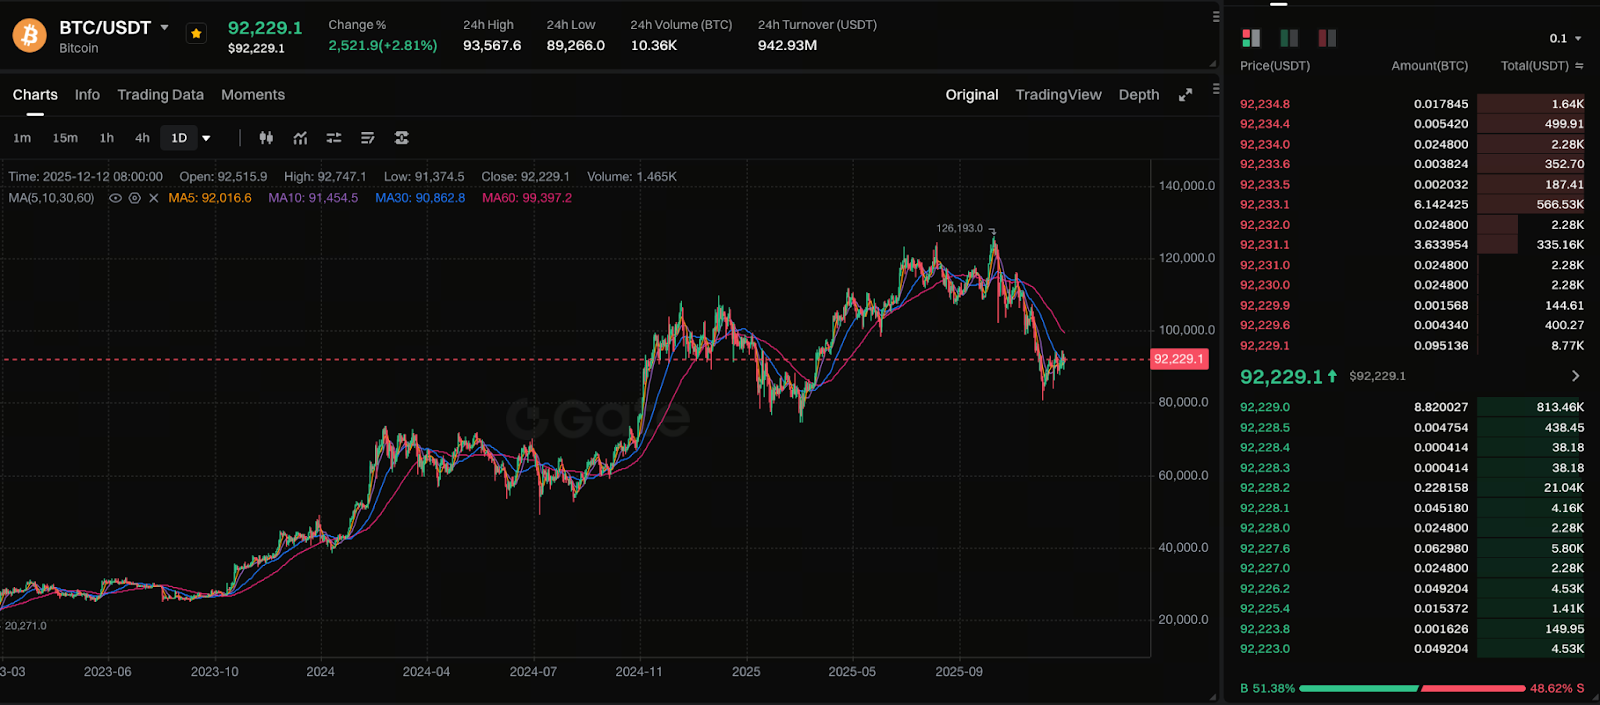Click the candlestick chart type icon

click(x=266, y=138)
